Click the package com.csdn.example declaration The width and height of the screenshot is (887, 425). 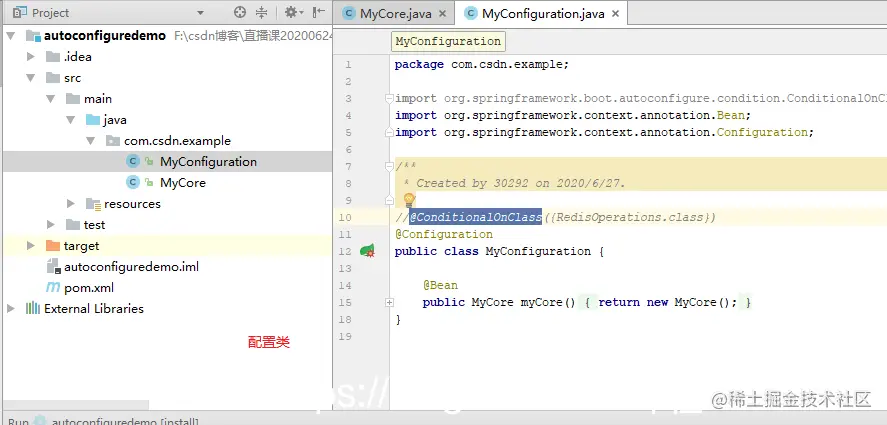pos(481,65)
